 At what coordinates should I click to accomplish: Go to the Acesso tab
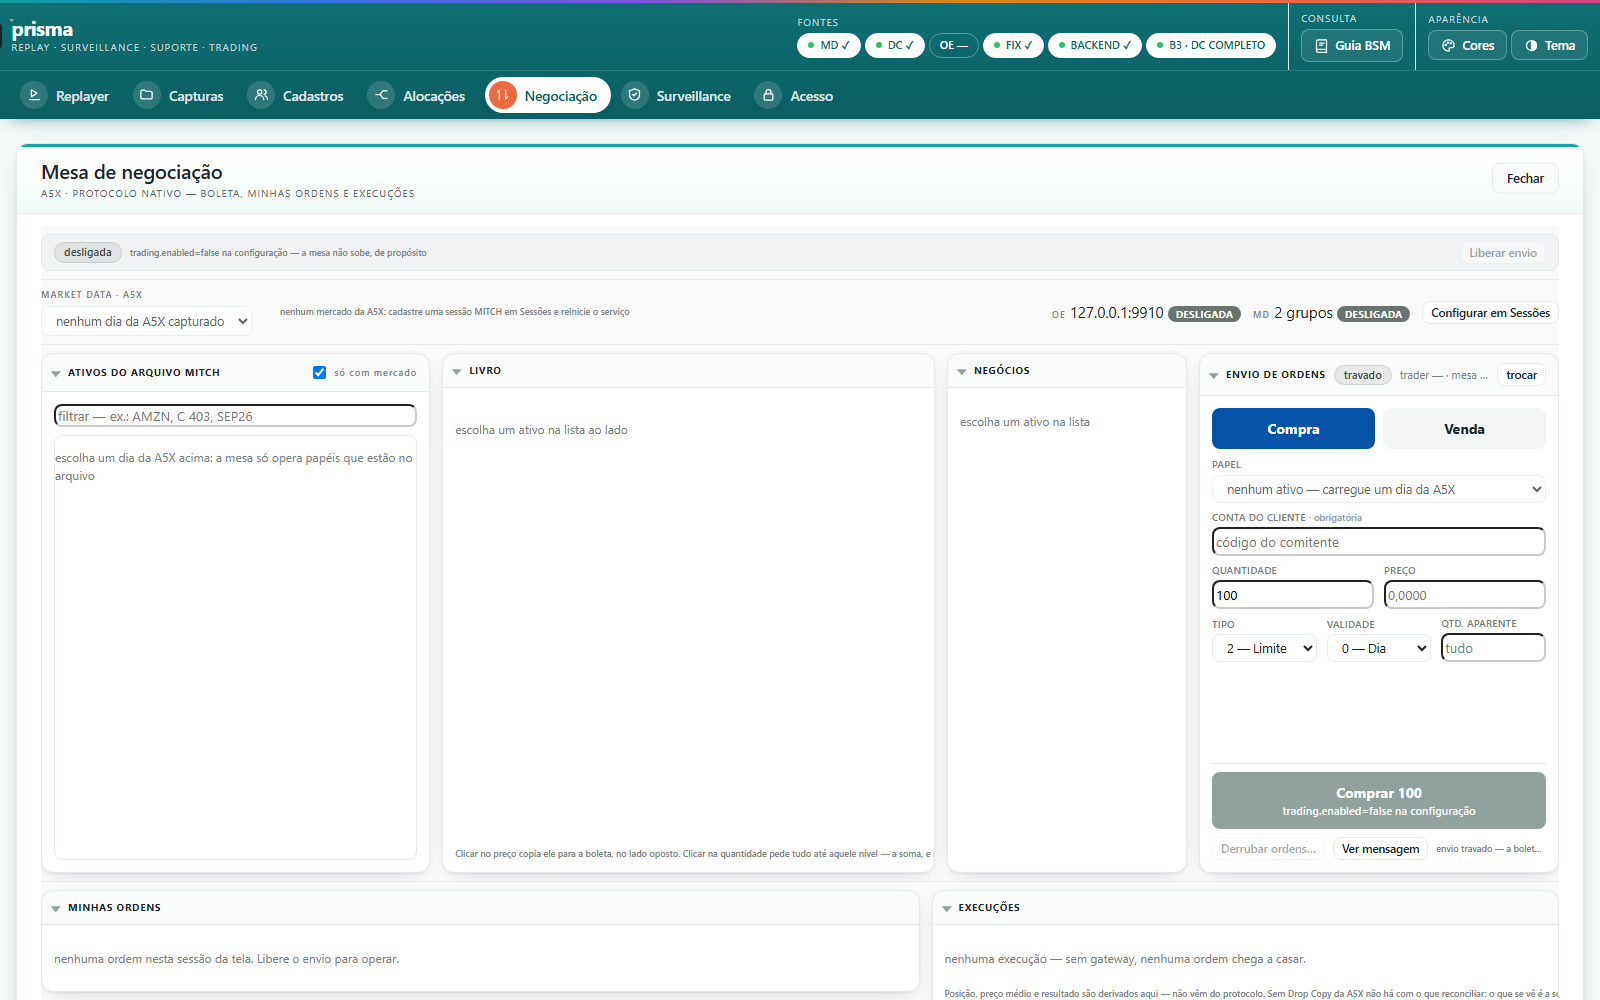[797, 95]
